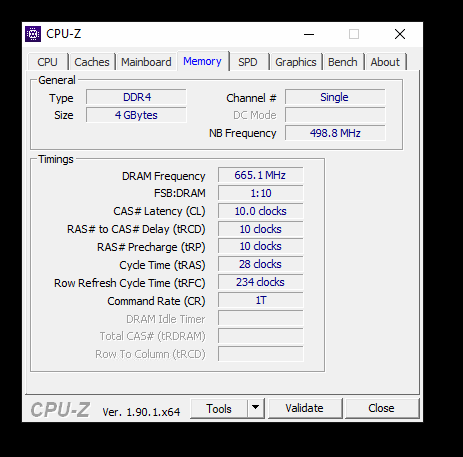This screenshot has height=457, width=463.
Task: Click the FSB:DRAM label
Action: pos(180,193)
